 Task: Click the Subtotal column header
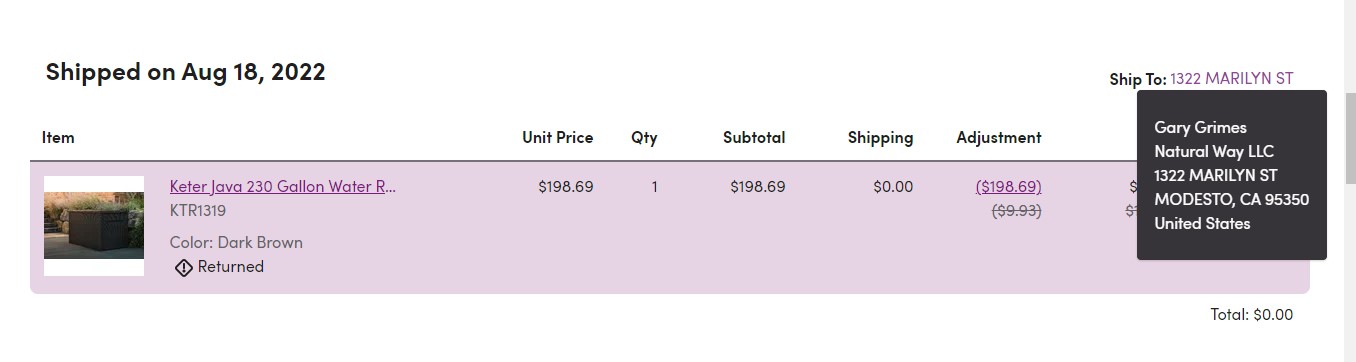754,137
